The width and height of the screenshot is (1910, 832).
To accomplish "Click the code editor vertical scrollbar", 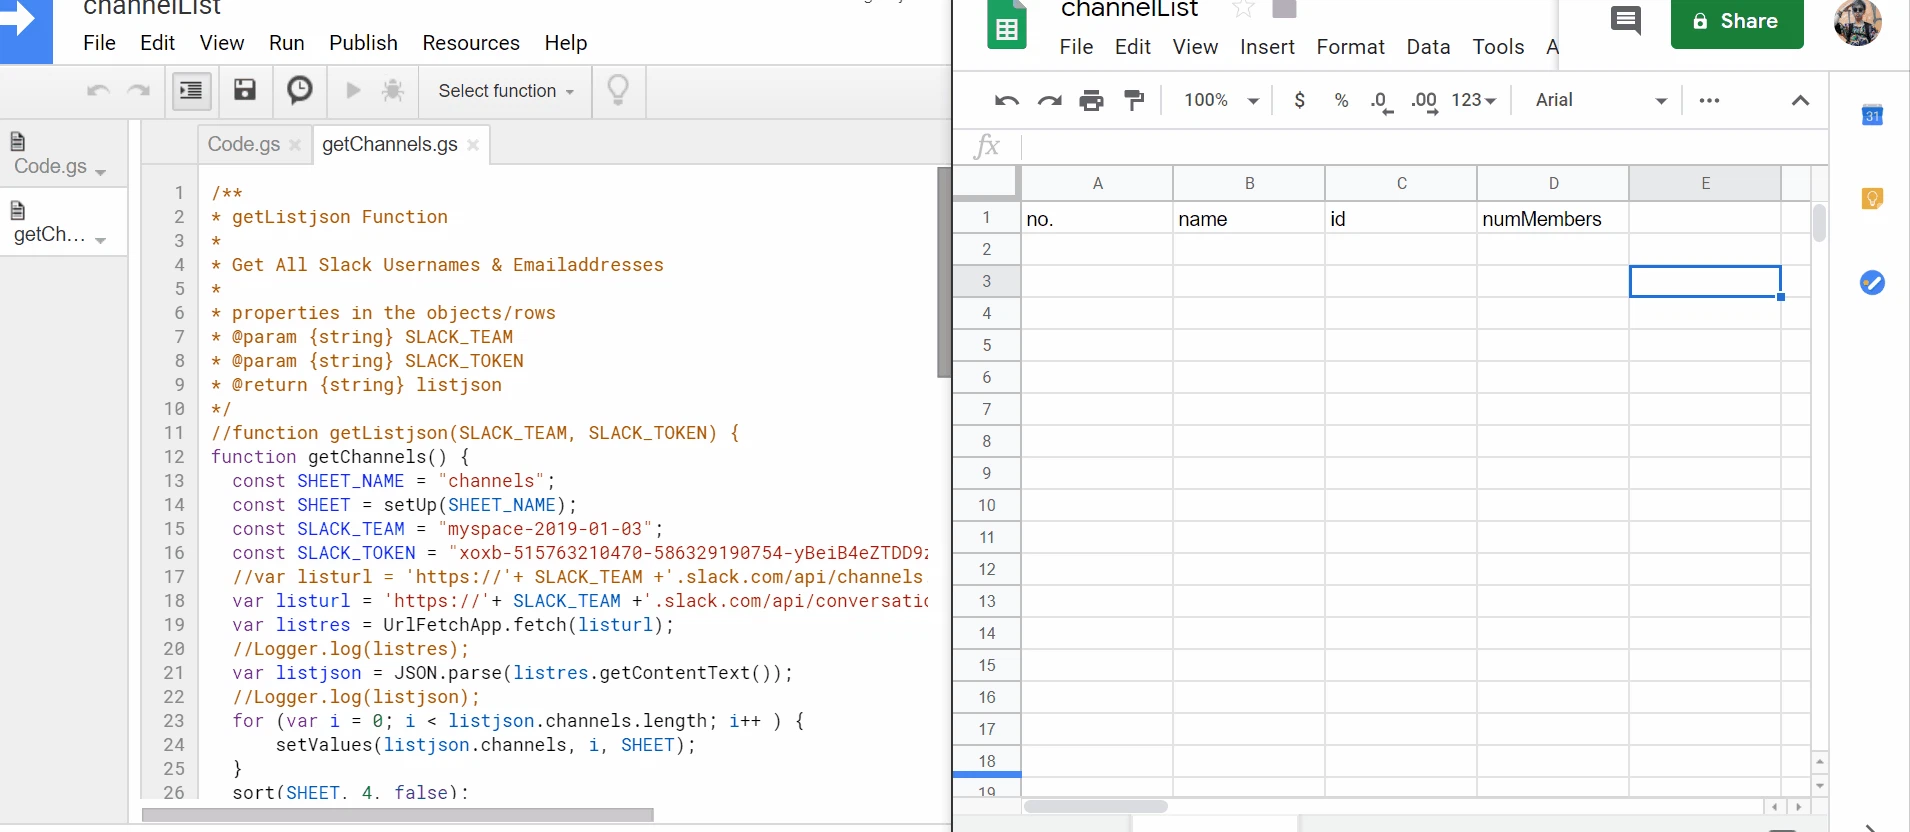I will [x=943, y=272].
